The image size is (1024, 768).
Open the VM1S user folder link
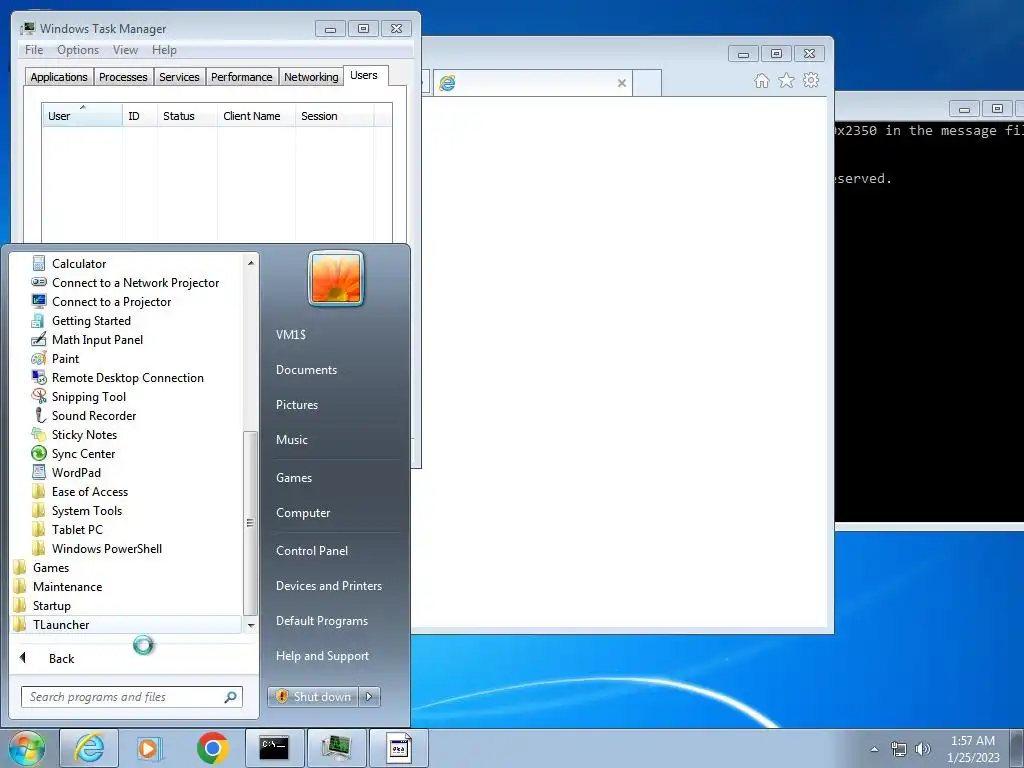(x=291, y=334)
